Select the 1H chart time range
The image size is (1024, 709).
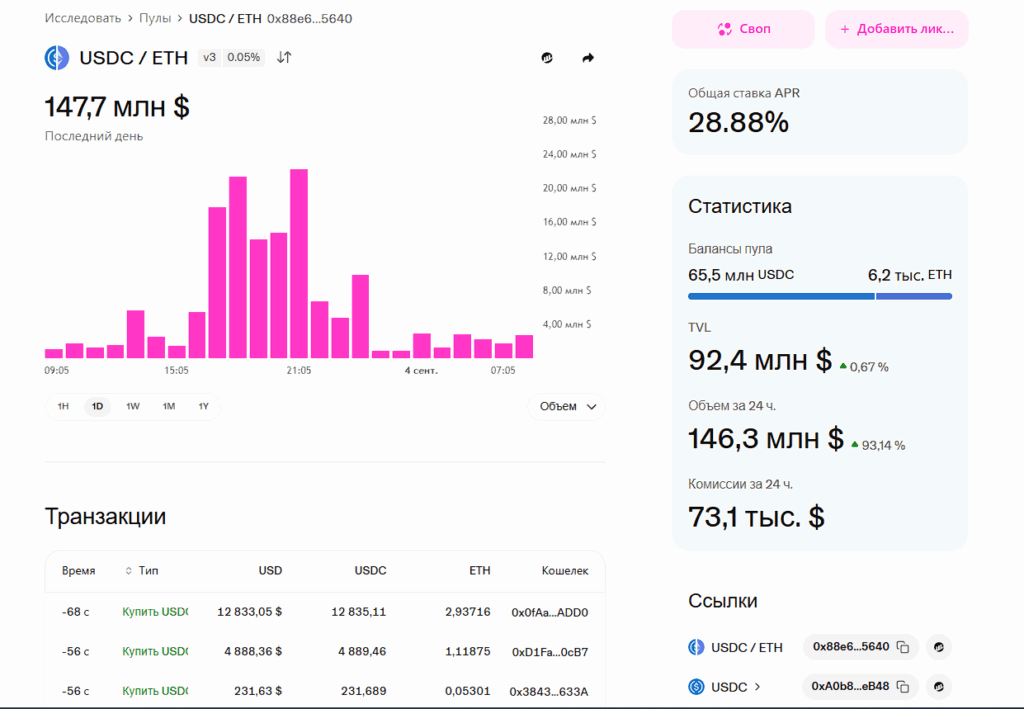pyautogui.click(x=63, y=406)
